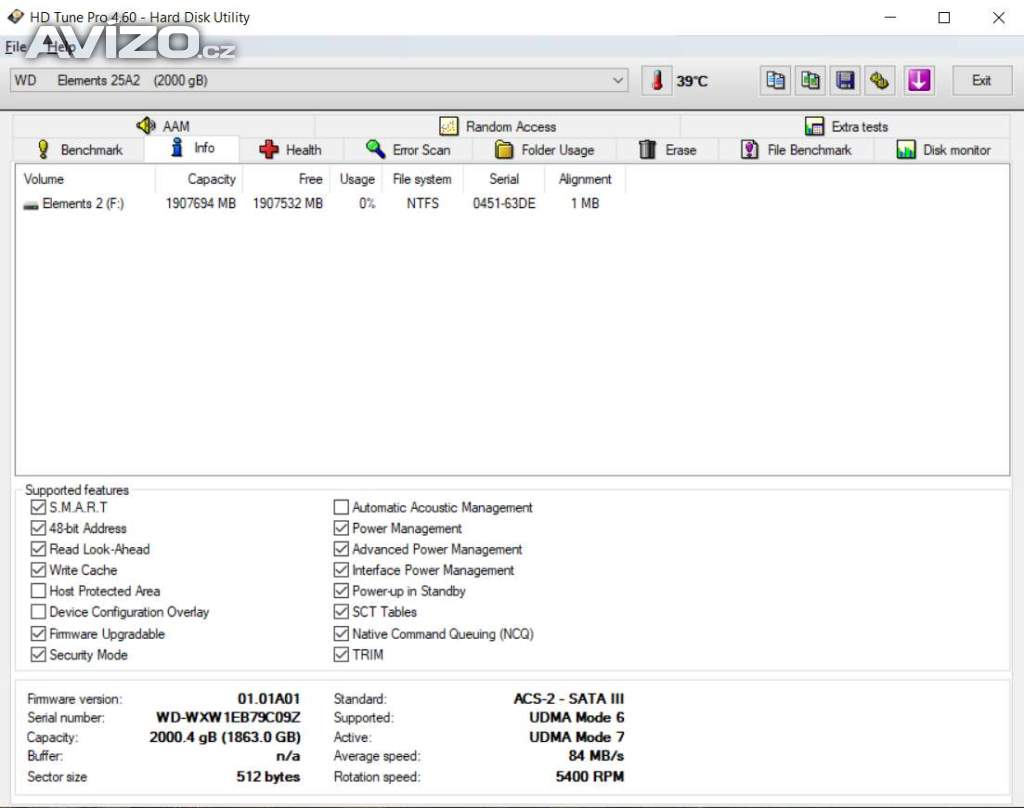This screenshot has height=808, width=1024.
Task: Click the File system column header
Action: pos(423,179)
